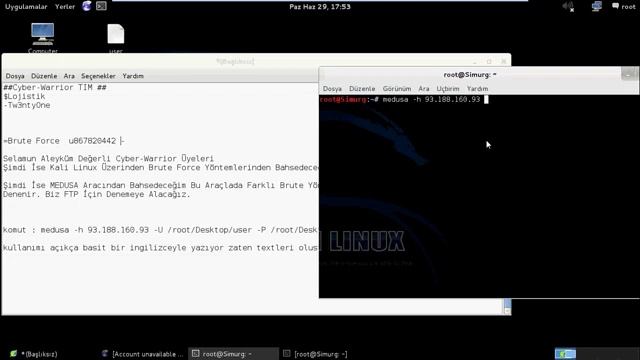Click the text editor title bar
Screen dimensions: 640x360
[x=235, y=61]
